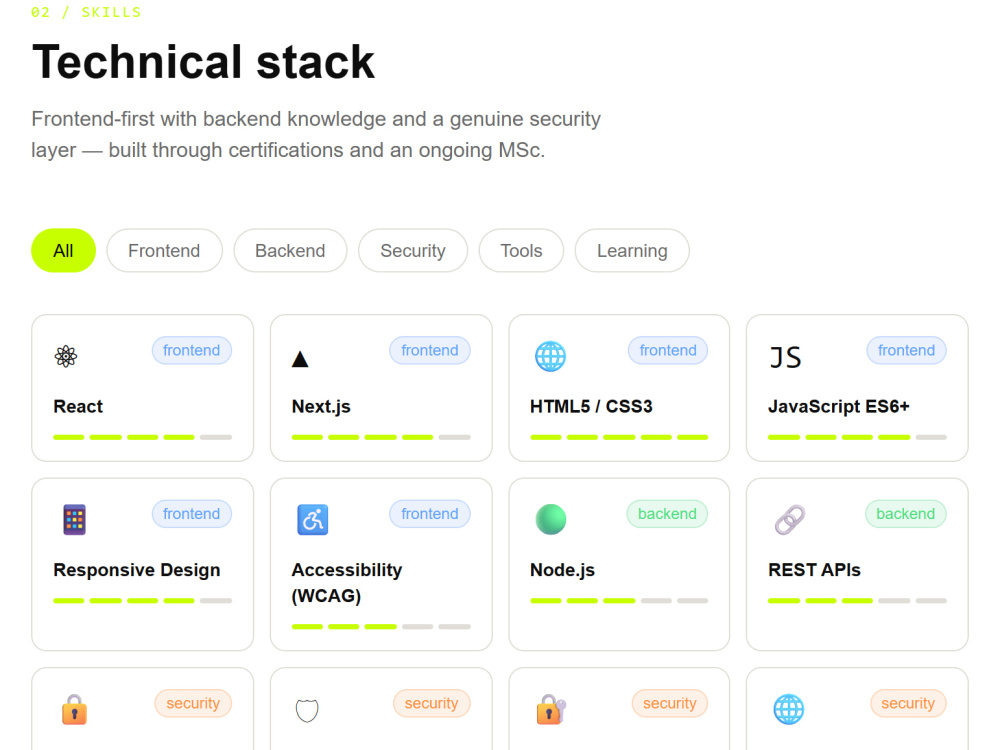The height and width of the screenshot is (750, 1000).
Task: Click the HTML5 / CSS3 title
Action: pyautogui.click(x=591, y=406)
